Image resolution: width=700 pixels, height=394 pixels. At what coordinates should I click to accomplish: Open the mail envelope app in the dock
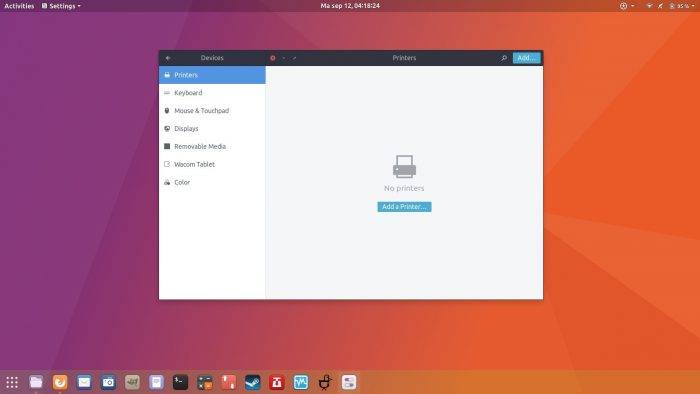84,382
